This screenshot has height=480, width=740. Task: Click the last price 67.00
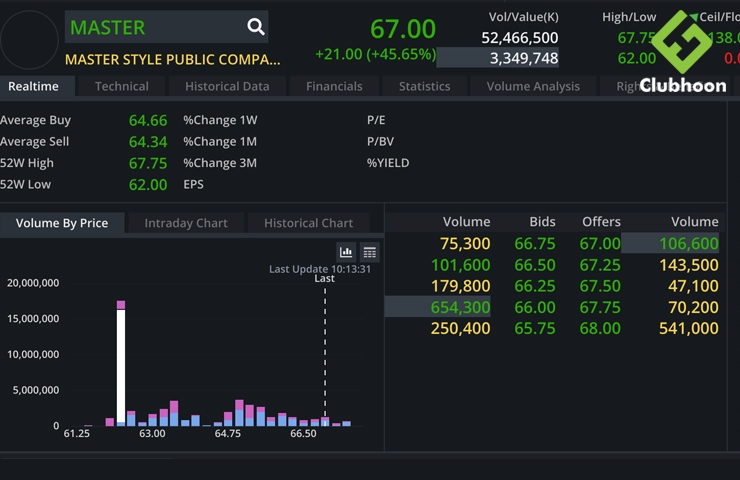pyautogui.click(x=403, y=29)
